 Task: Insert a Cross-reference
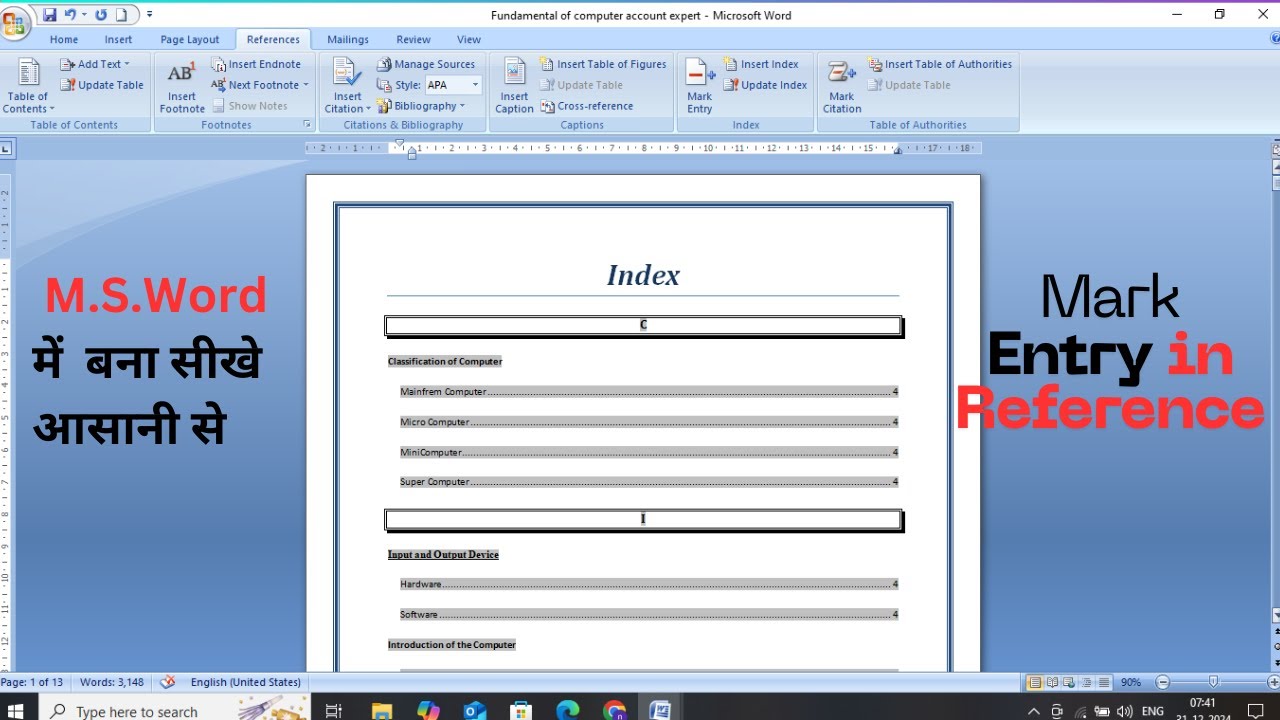(587, 106)
